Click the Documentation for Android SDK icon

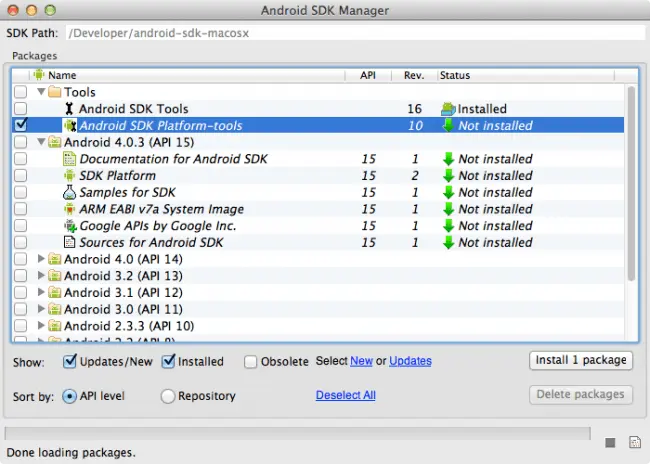click(69, 159)
